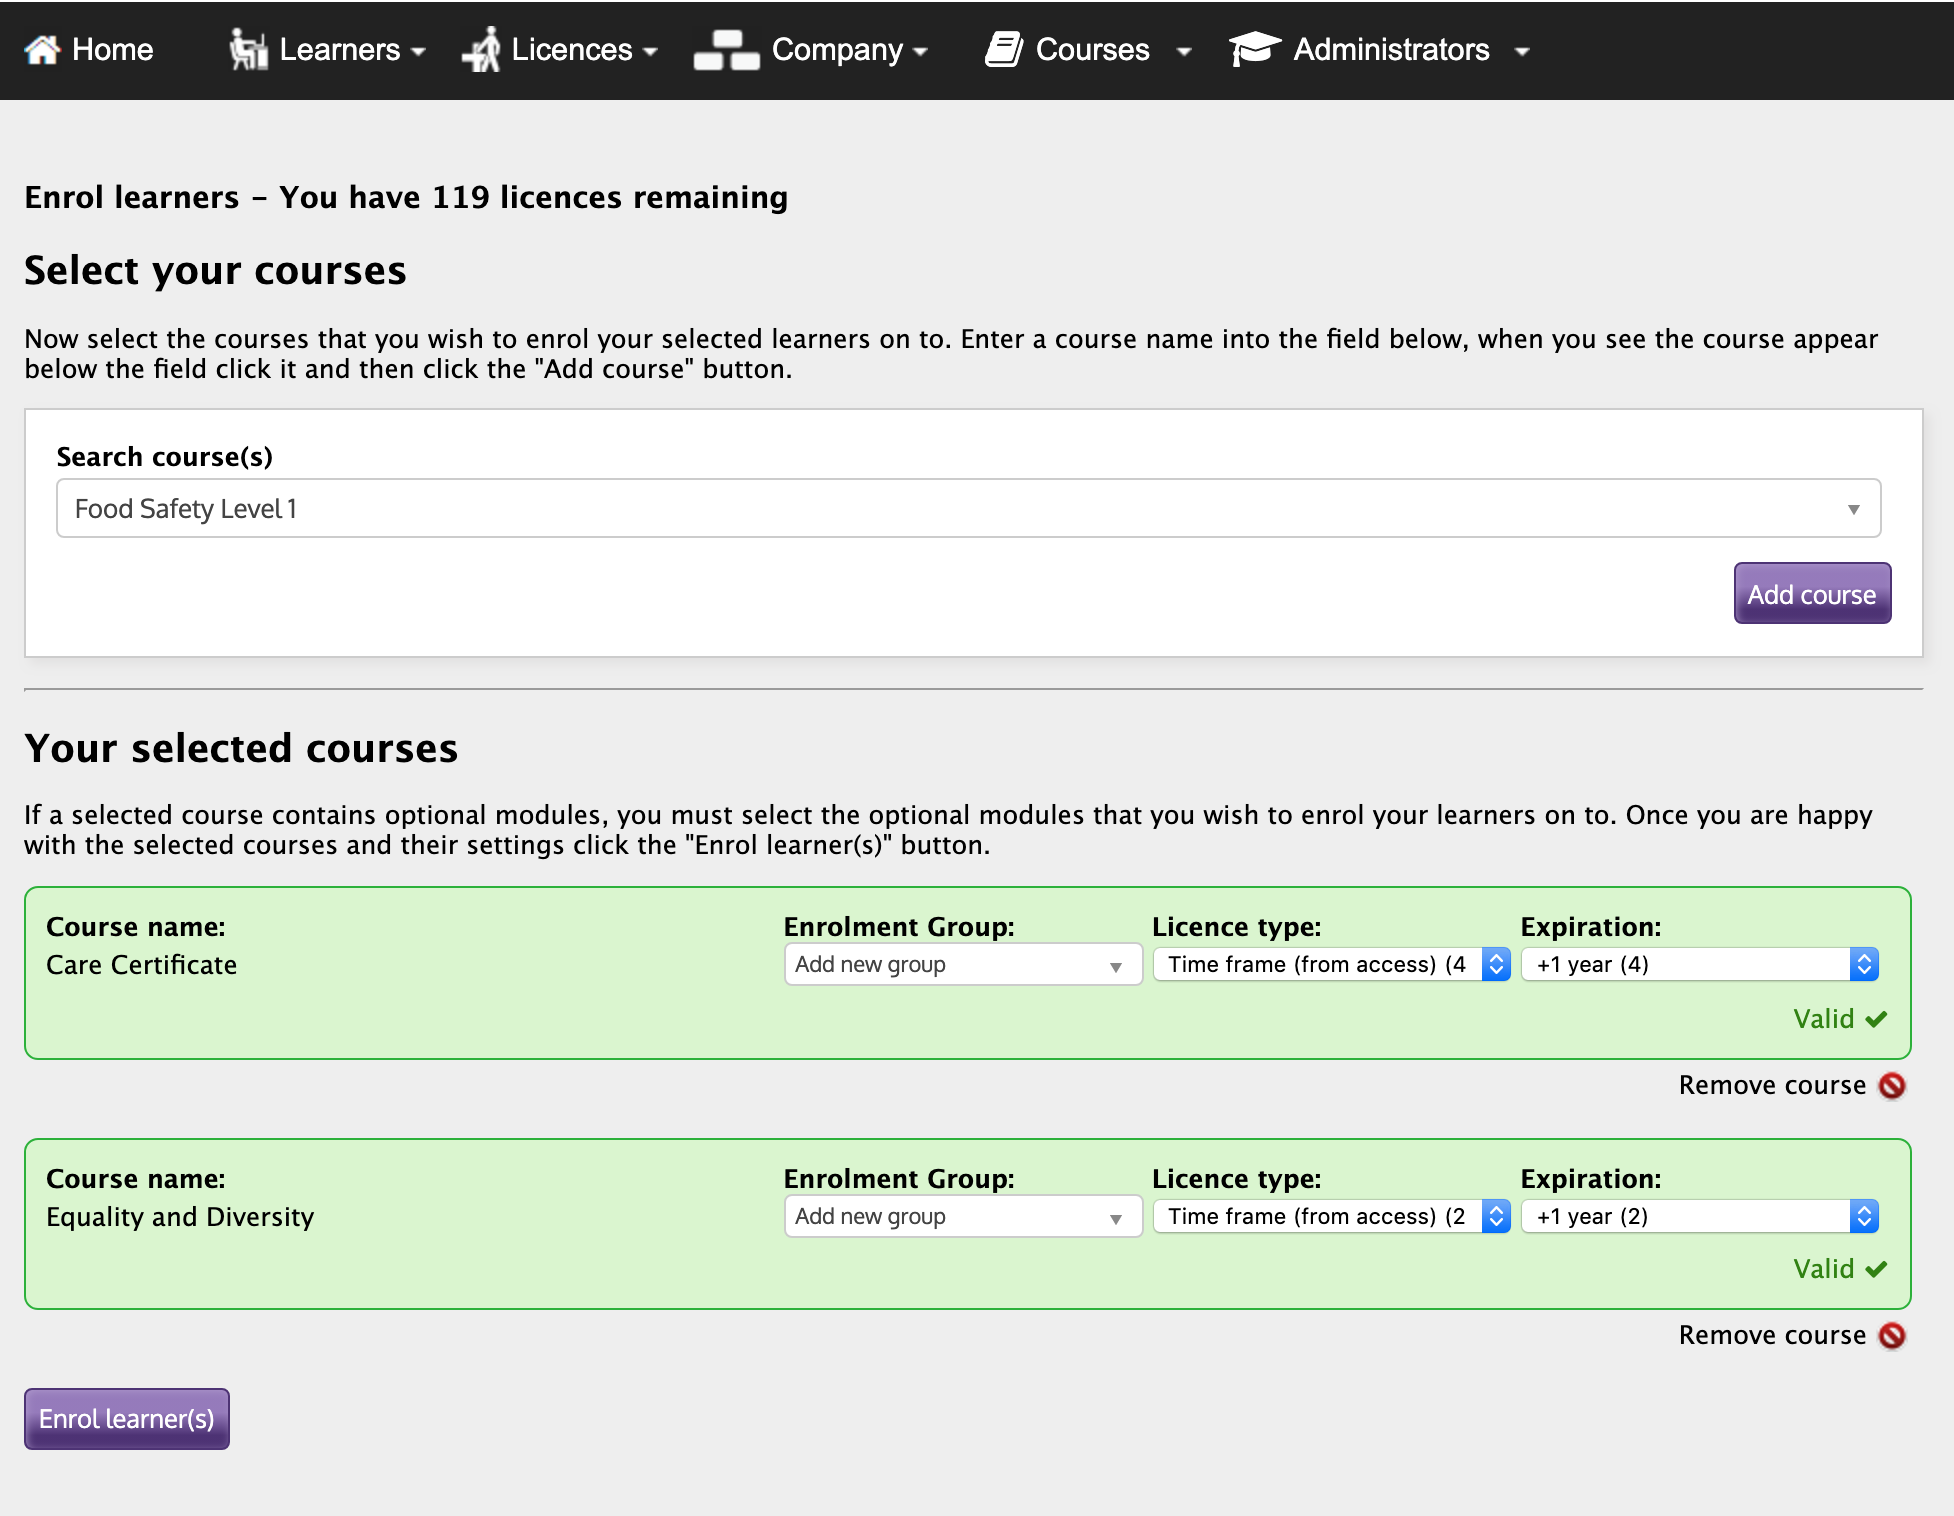1954x1516 pixels.
Task: Click red remove icon for Care Certificate
Action: (x=1892, y=1085)
